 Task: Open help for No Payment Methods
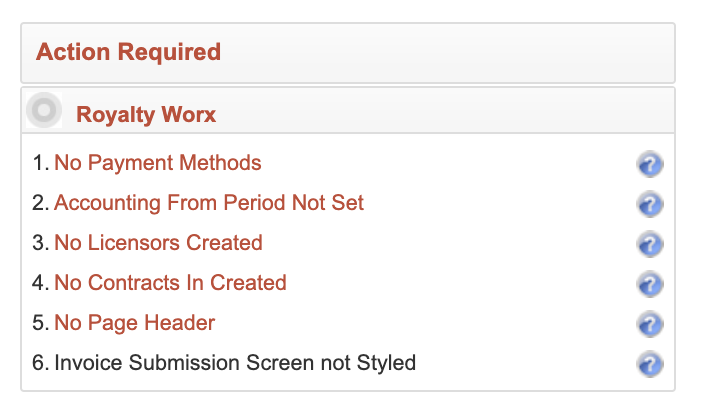pyautogui.click(x=650, y=164)
